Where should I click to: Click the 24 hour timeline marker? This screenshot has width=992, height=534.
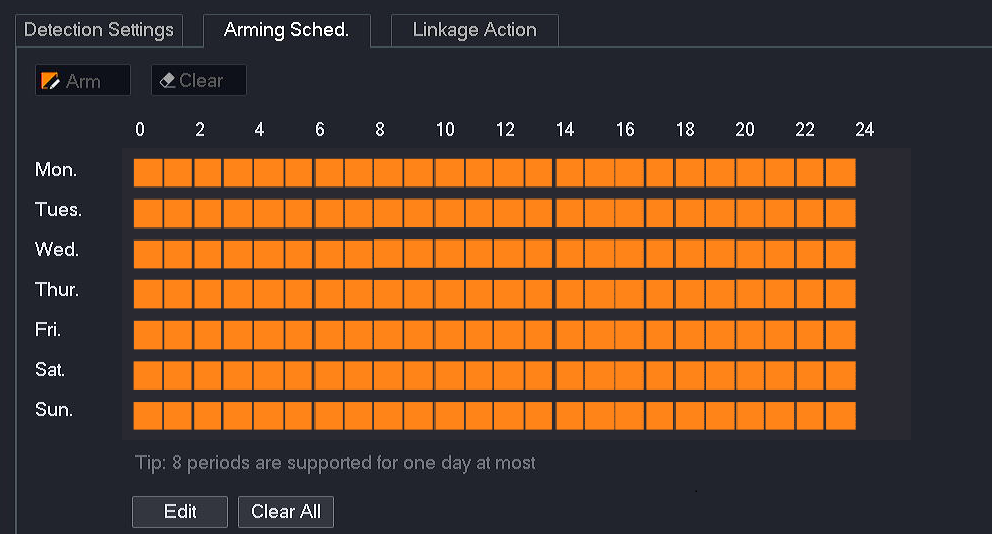click(865, 130)
